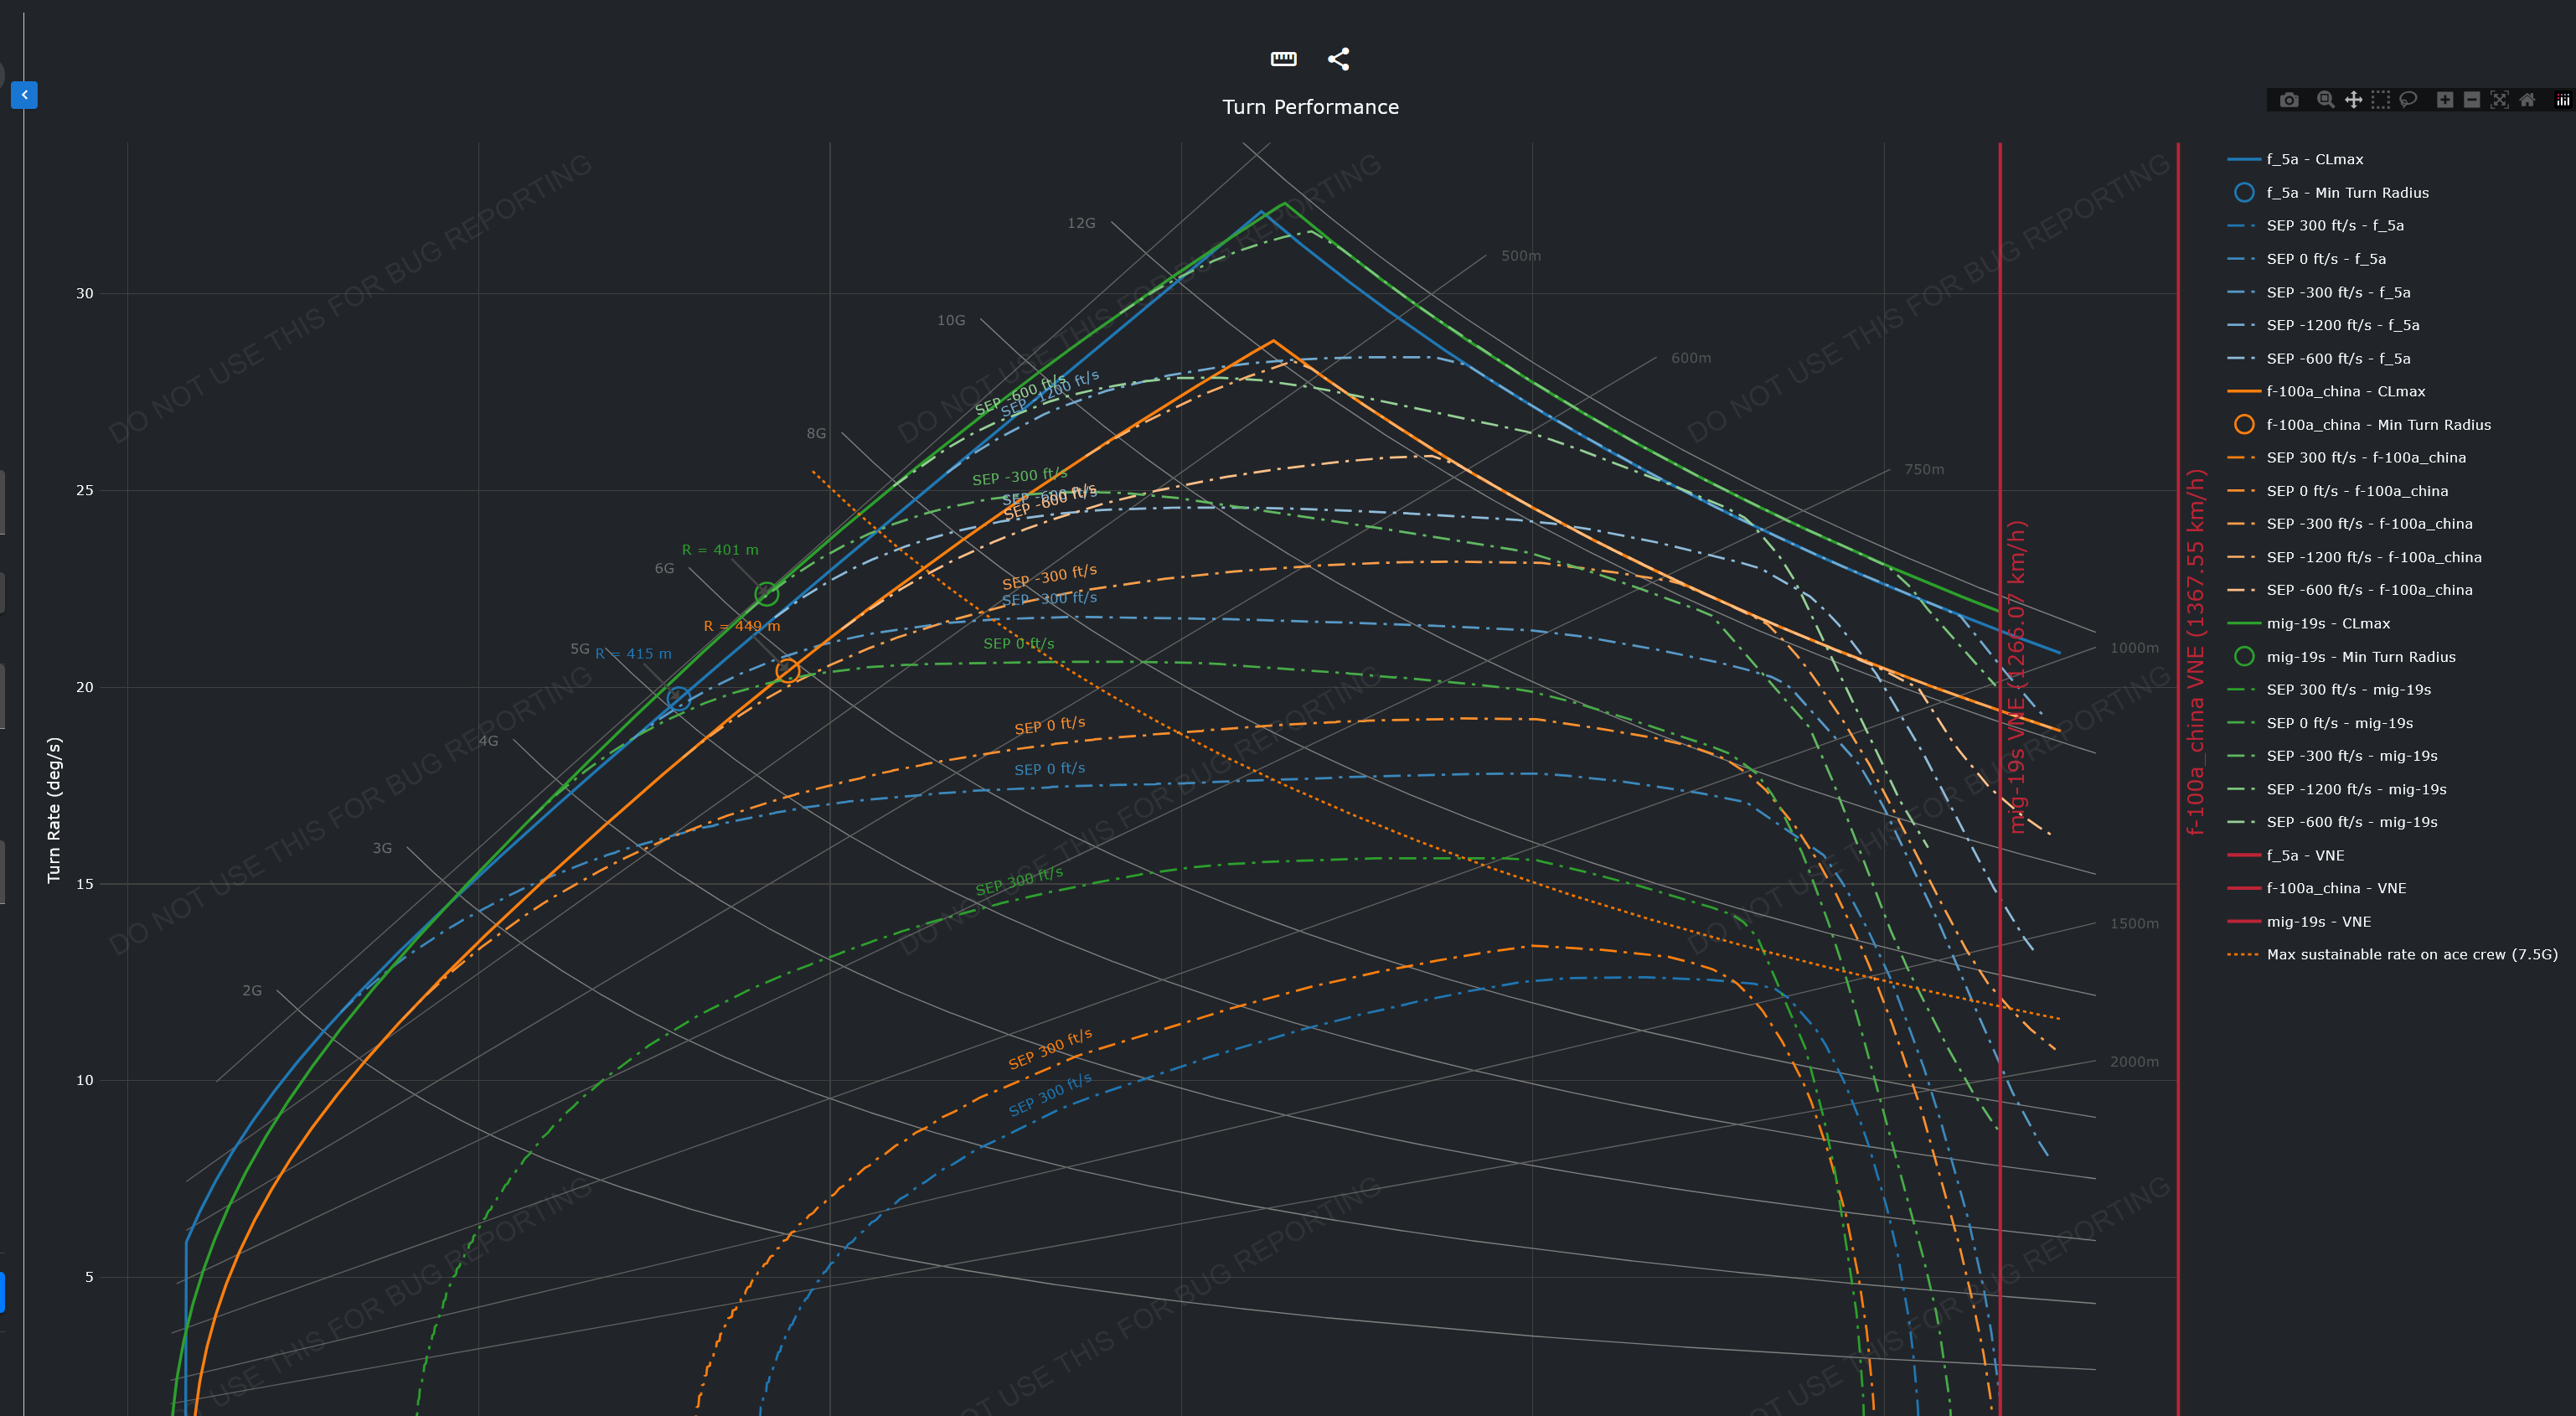Image resolution: width=2576 pixels, height=1416 pixels.
Task: Click the Zoom in plus button
Action: pyautogui.click(x=2445, y=100)
